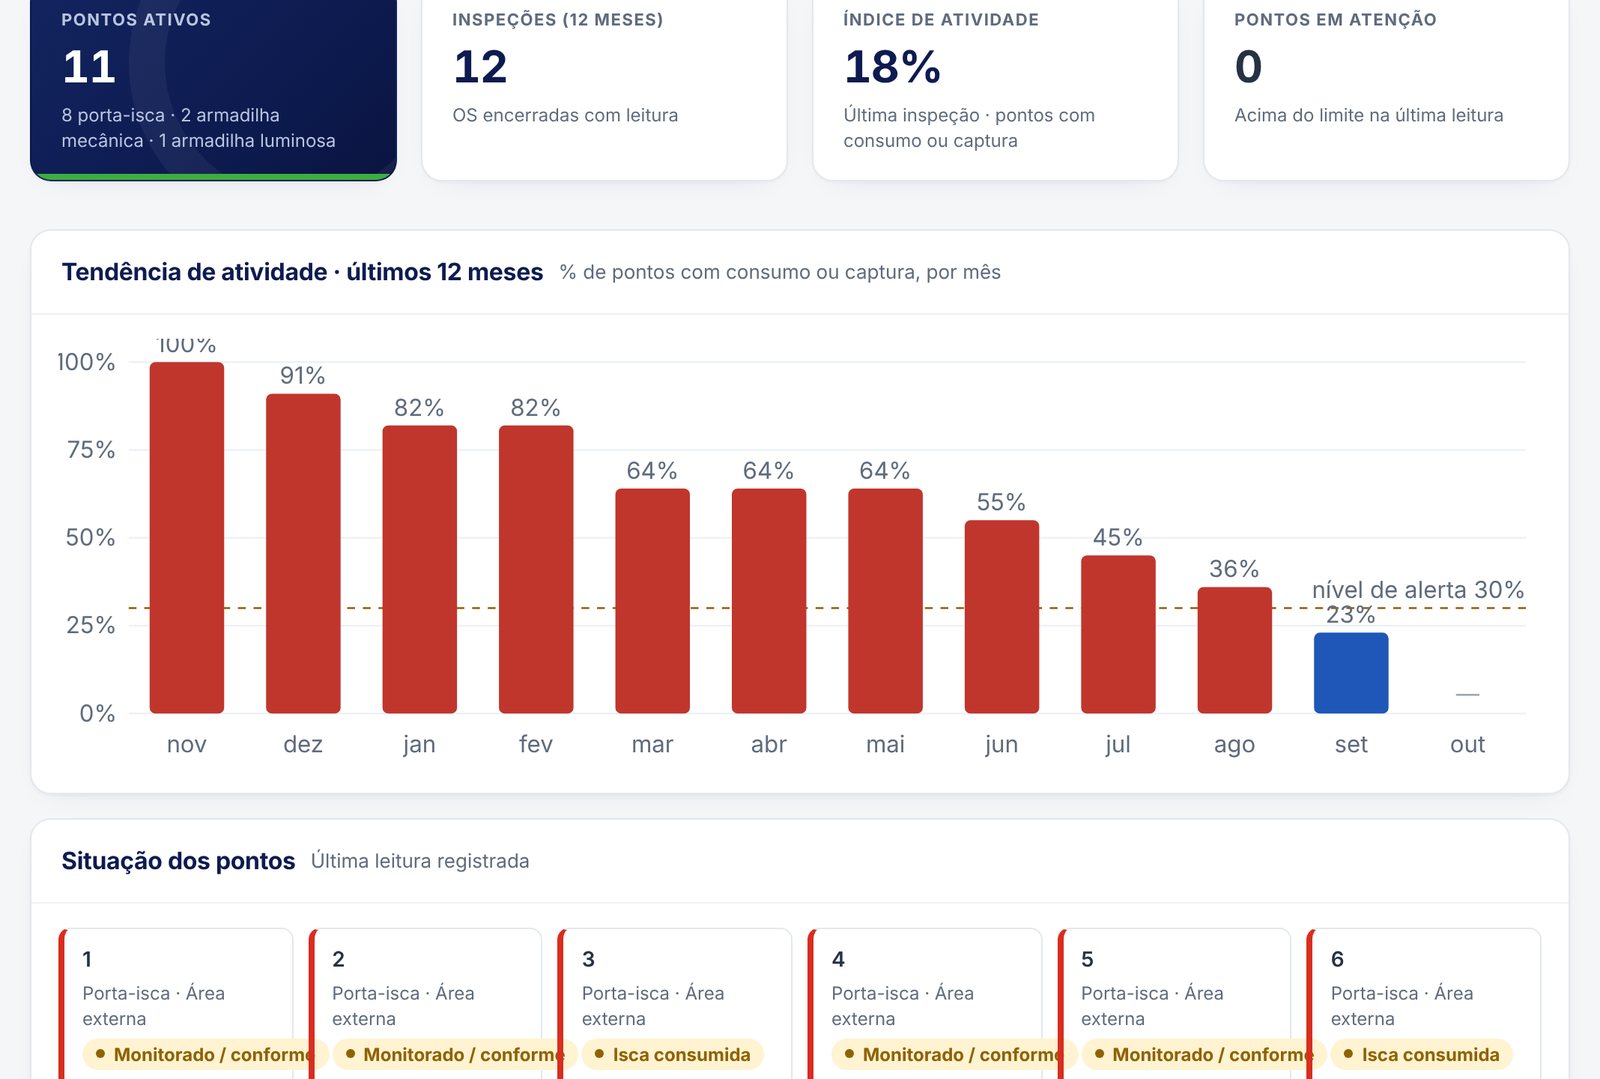This screenshot has height=1079, width=1600.
Task: Click point 1 'Monitorado / conforme' badge
Action: pos(198,1055)
